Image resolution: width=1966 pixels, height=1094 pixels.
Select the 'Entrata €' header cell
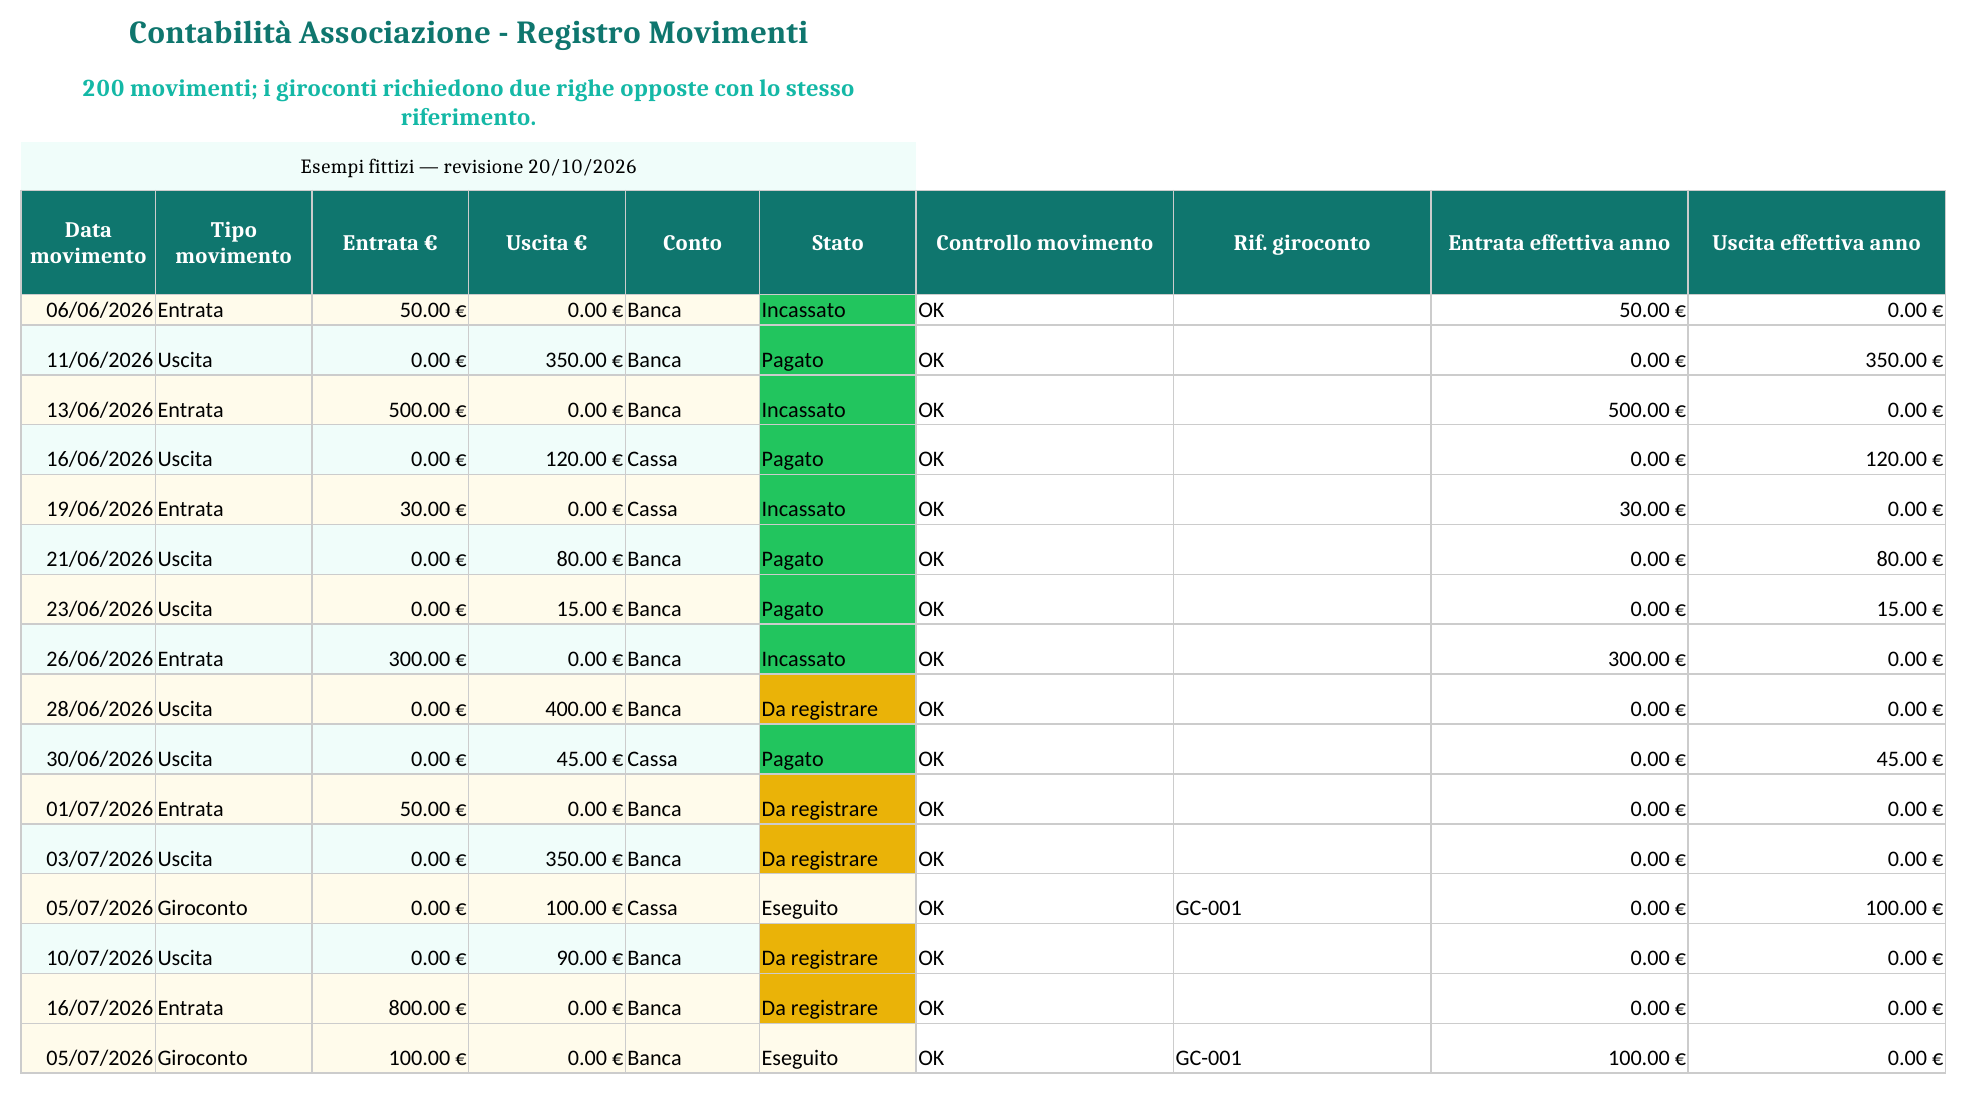pos(390,243)
